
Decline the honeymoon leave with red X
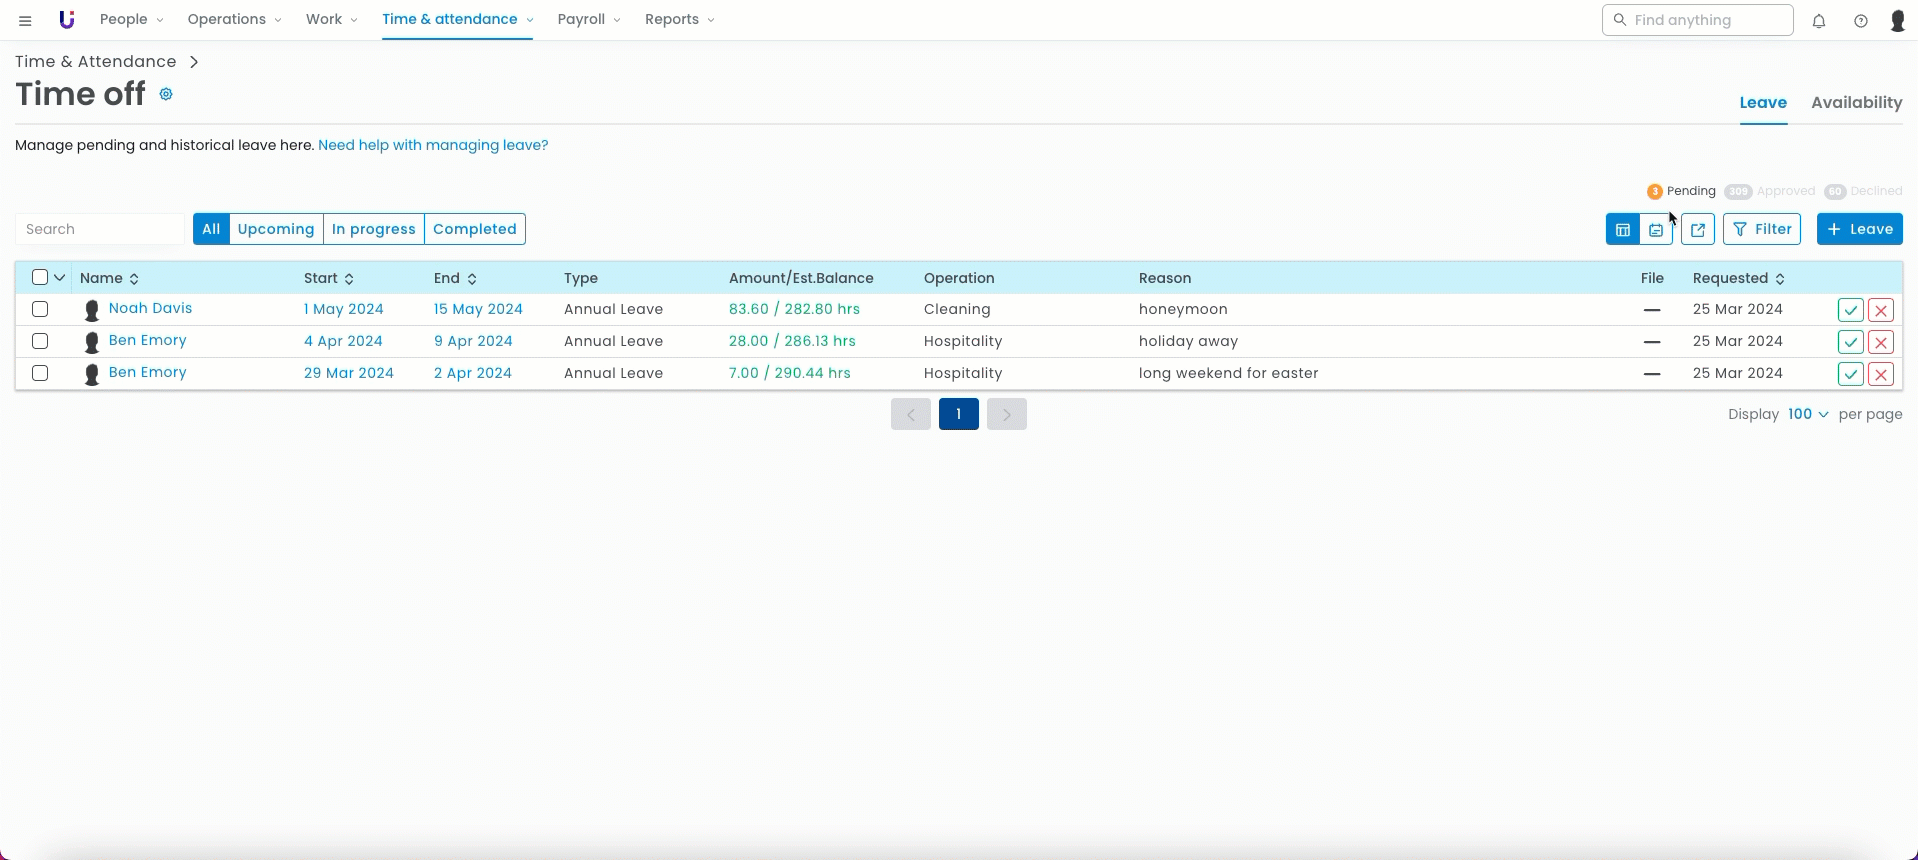[x=1881, y=310]
